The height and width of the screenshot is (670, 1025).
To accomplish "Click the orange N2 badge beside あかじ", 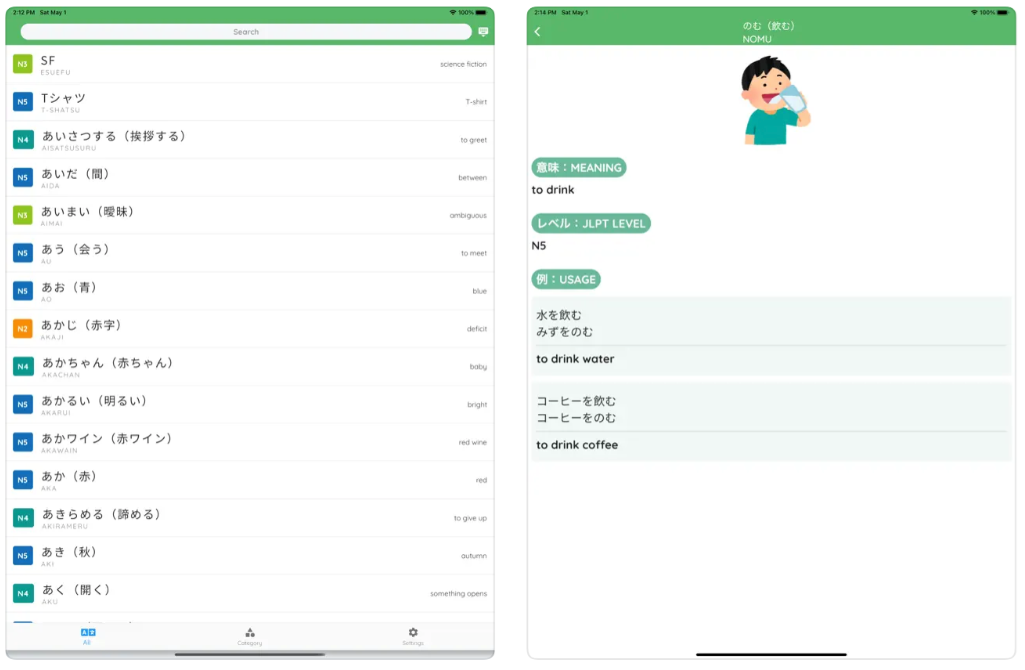I will pyautogui.click(x=22, y=329).
